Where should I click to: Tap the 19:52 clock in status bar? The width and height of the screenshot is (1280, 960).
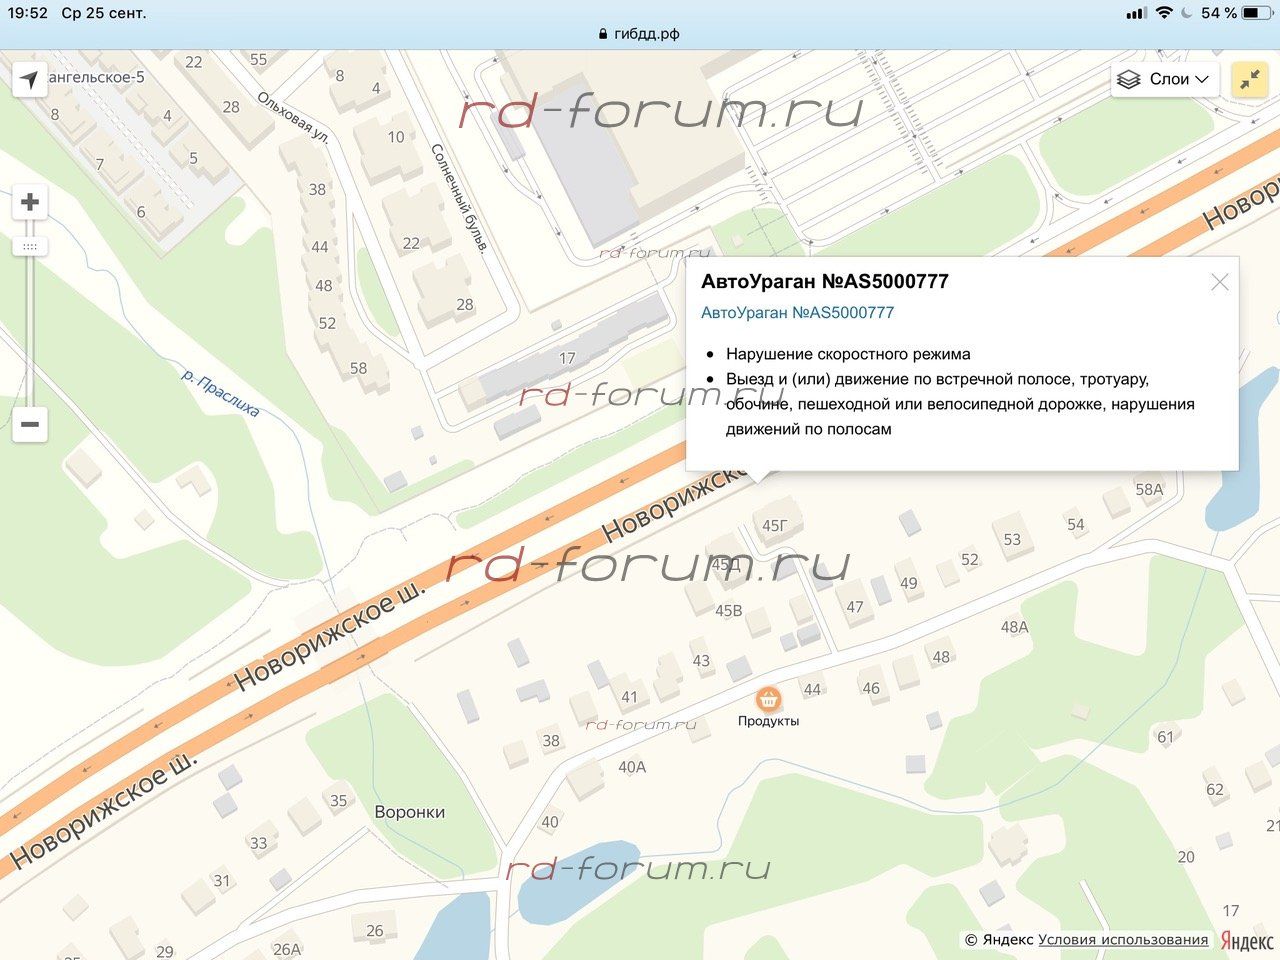click(28, 13)
